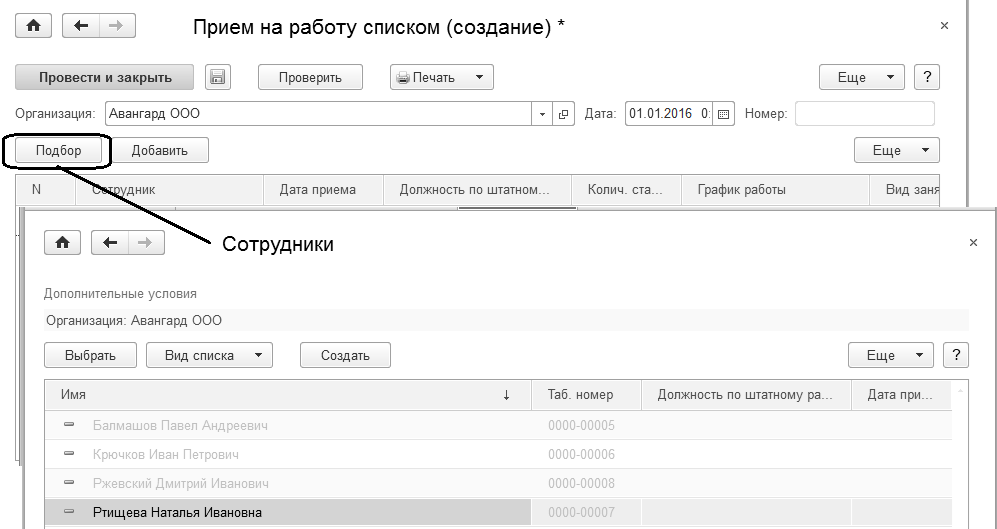Open the Вид списка dropdown
The width and height of the screenshot is (997, 529).
coord(209,355)
